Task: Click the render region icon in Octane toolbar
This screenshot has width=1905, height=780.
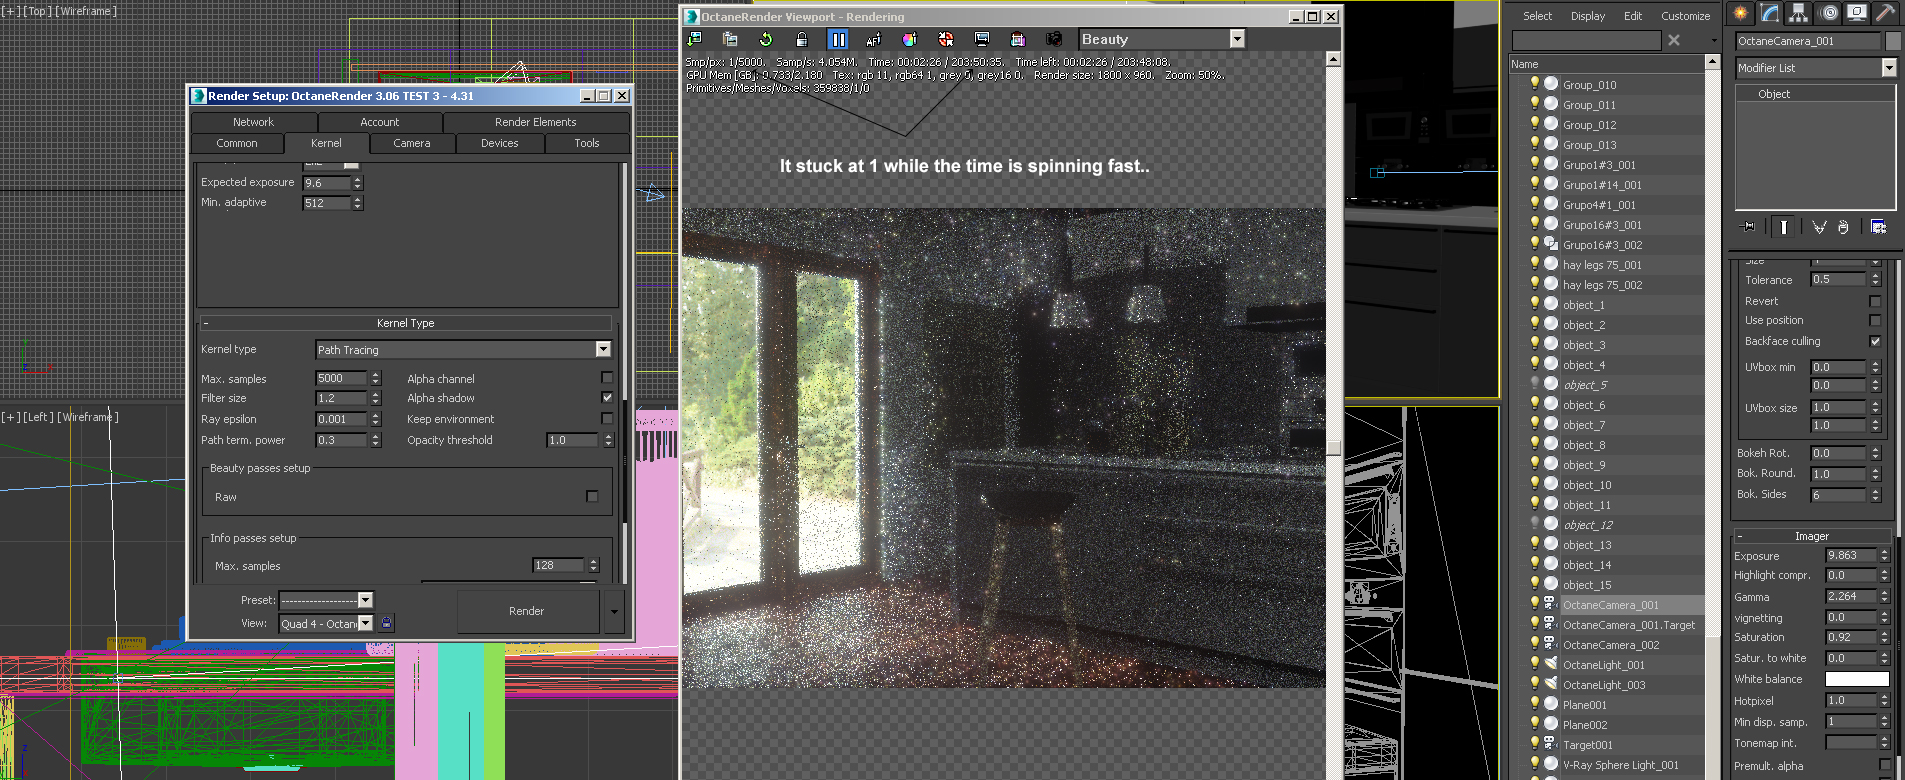Action: coord(1018,39)
